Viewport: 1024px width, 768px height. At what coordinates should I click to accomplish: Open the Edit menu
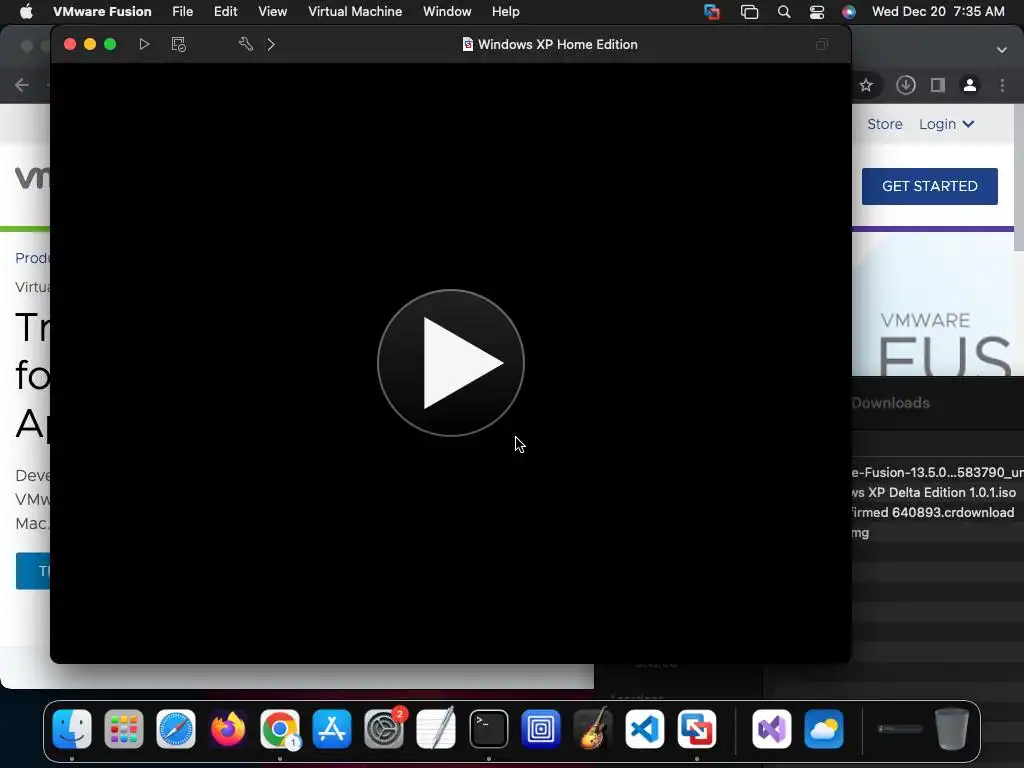pyautogui.click(x=225, y=12)
